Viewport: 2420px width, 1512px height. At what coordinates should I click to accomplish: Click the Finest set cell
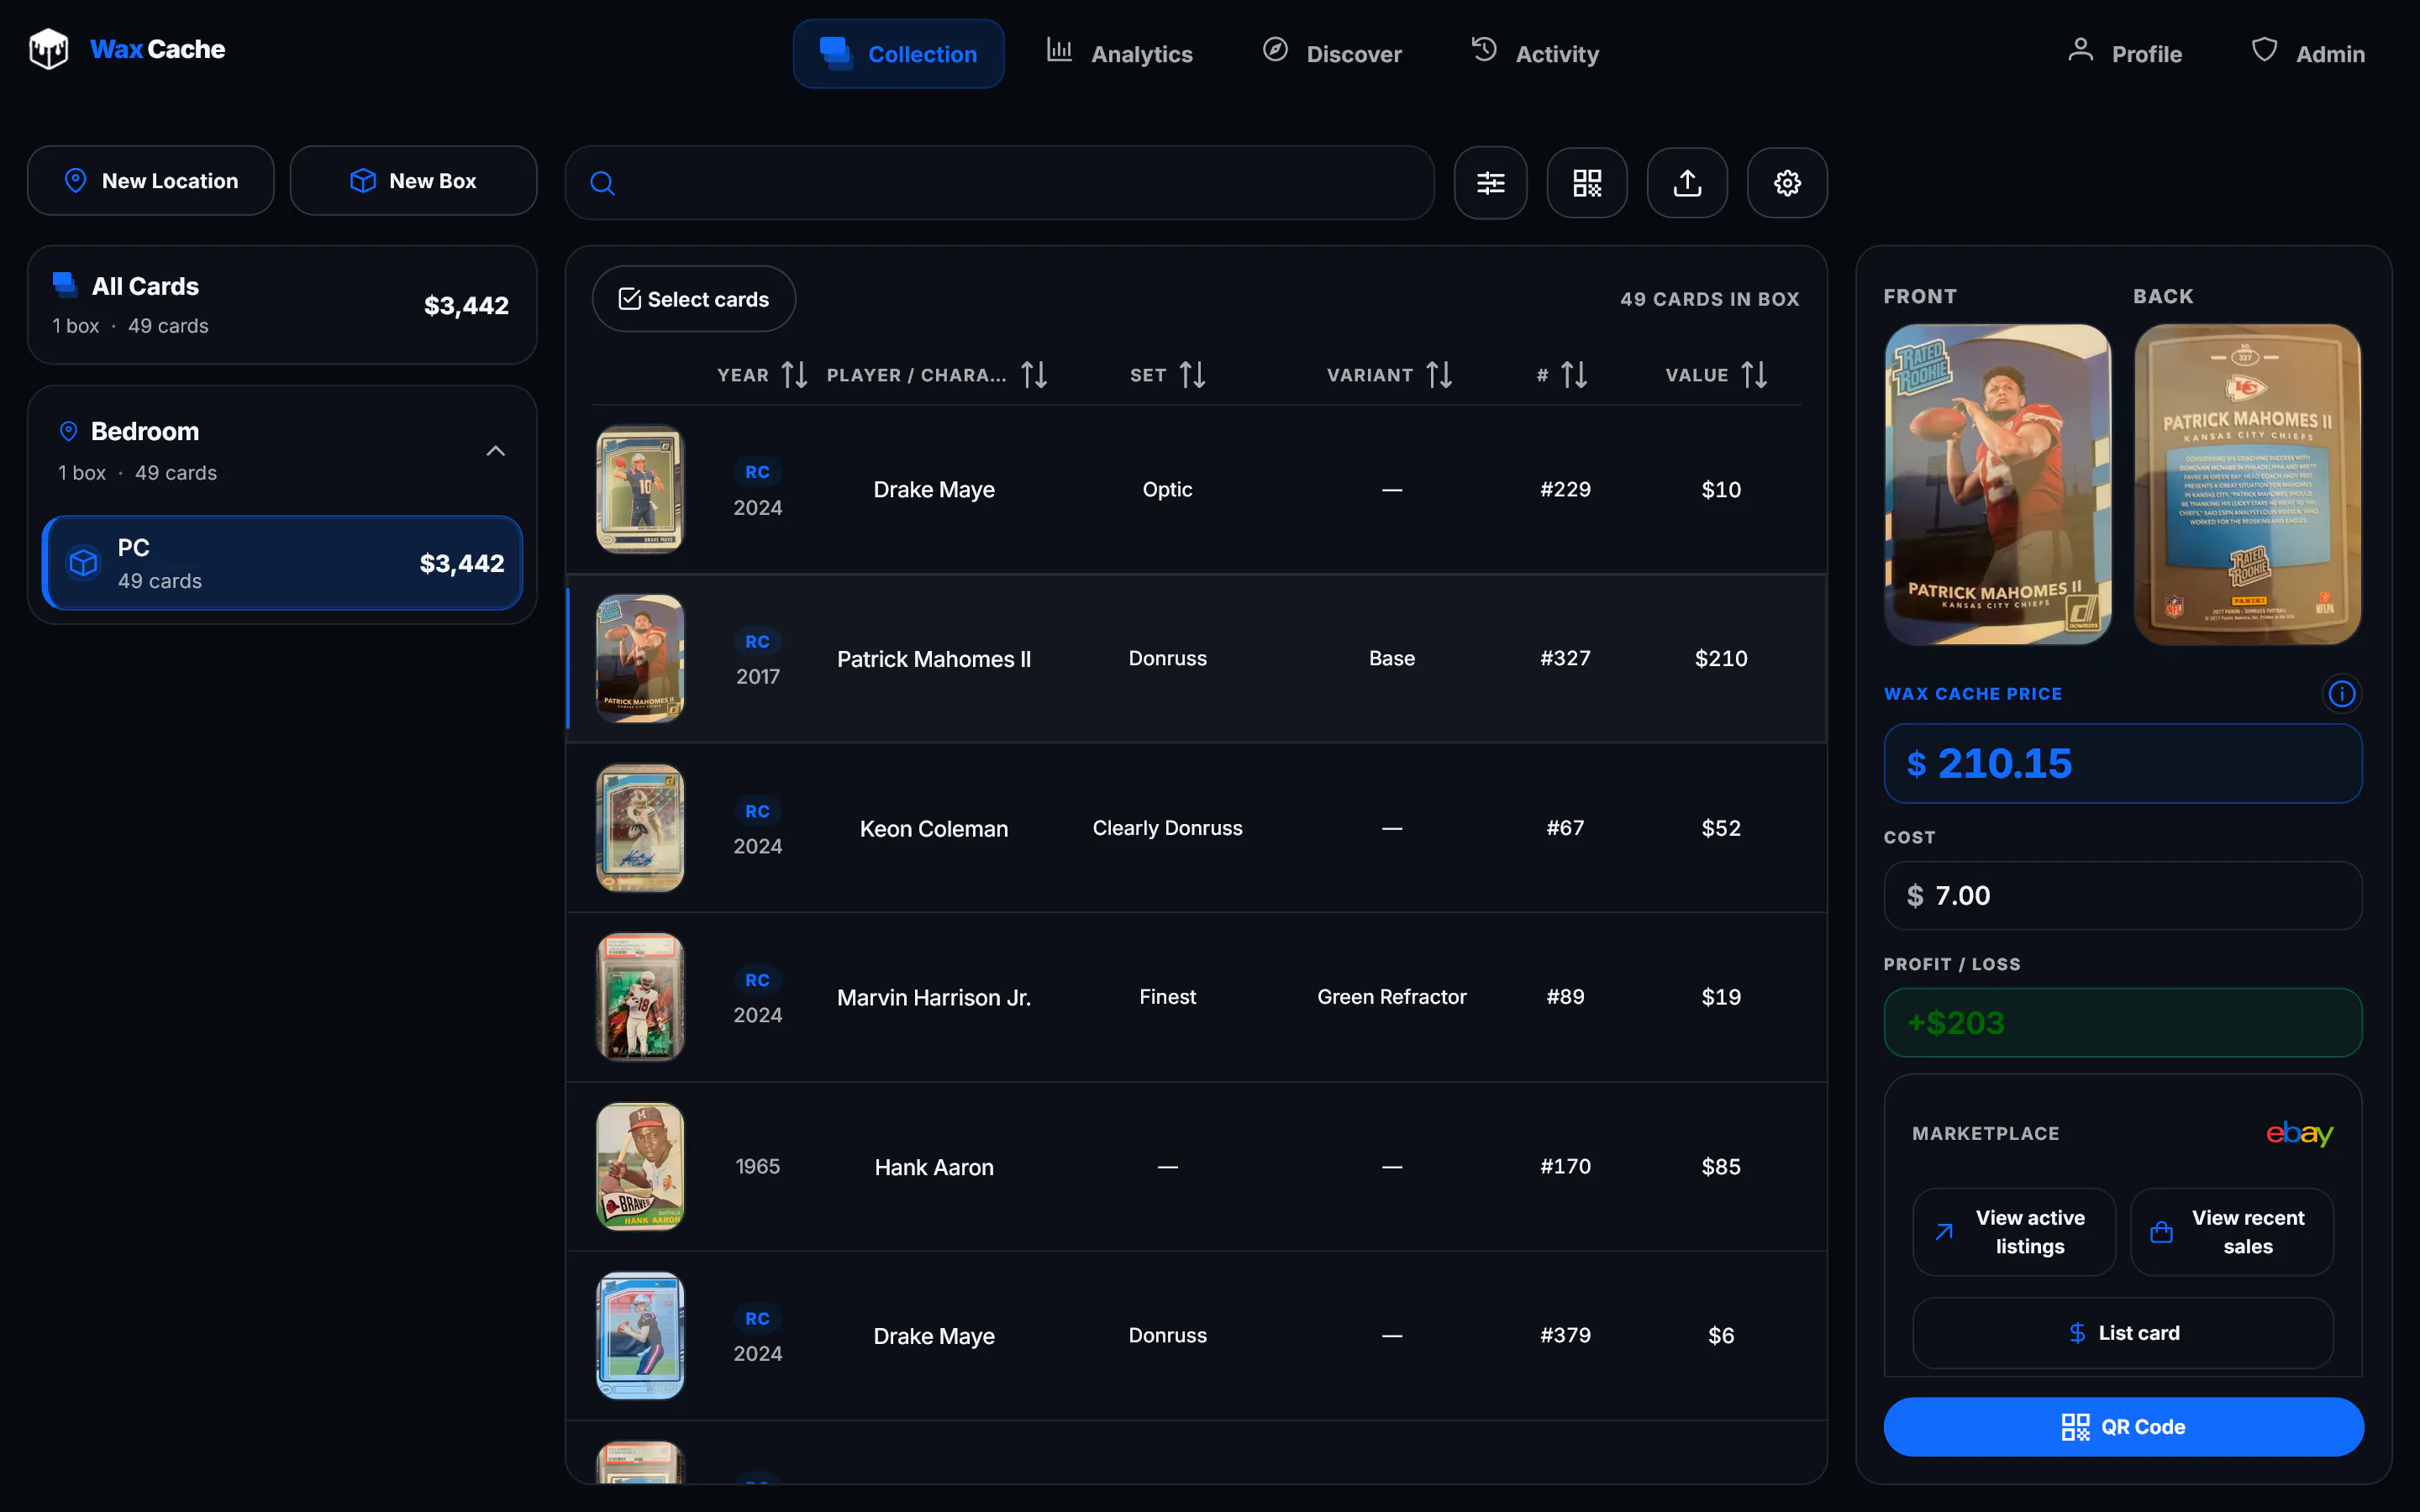click(x=1167, y=997)
